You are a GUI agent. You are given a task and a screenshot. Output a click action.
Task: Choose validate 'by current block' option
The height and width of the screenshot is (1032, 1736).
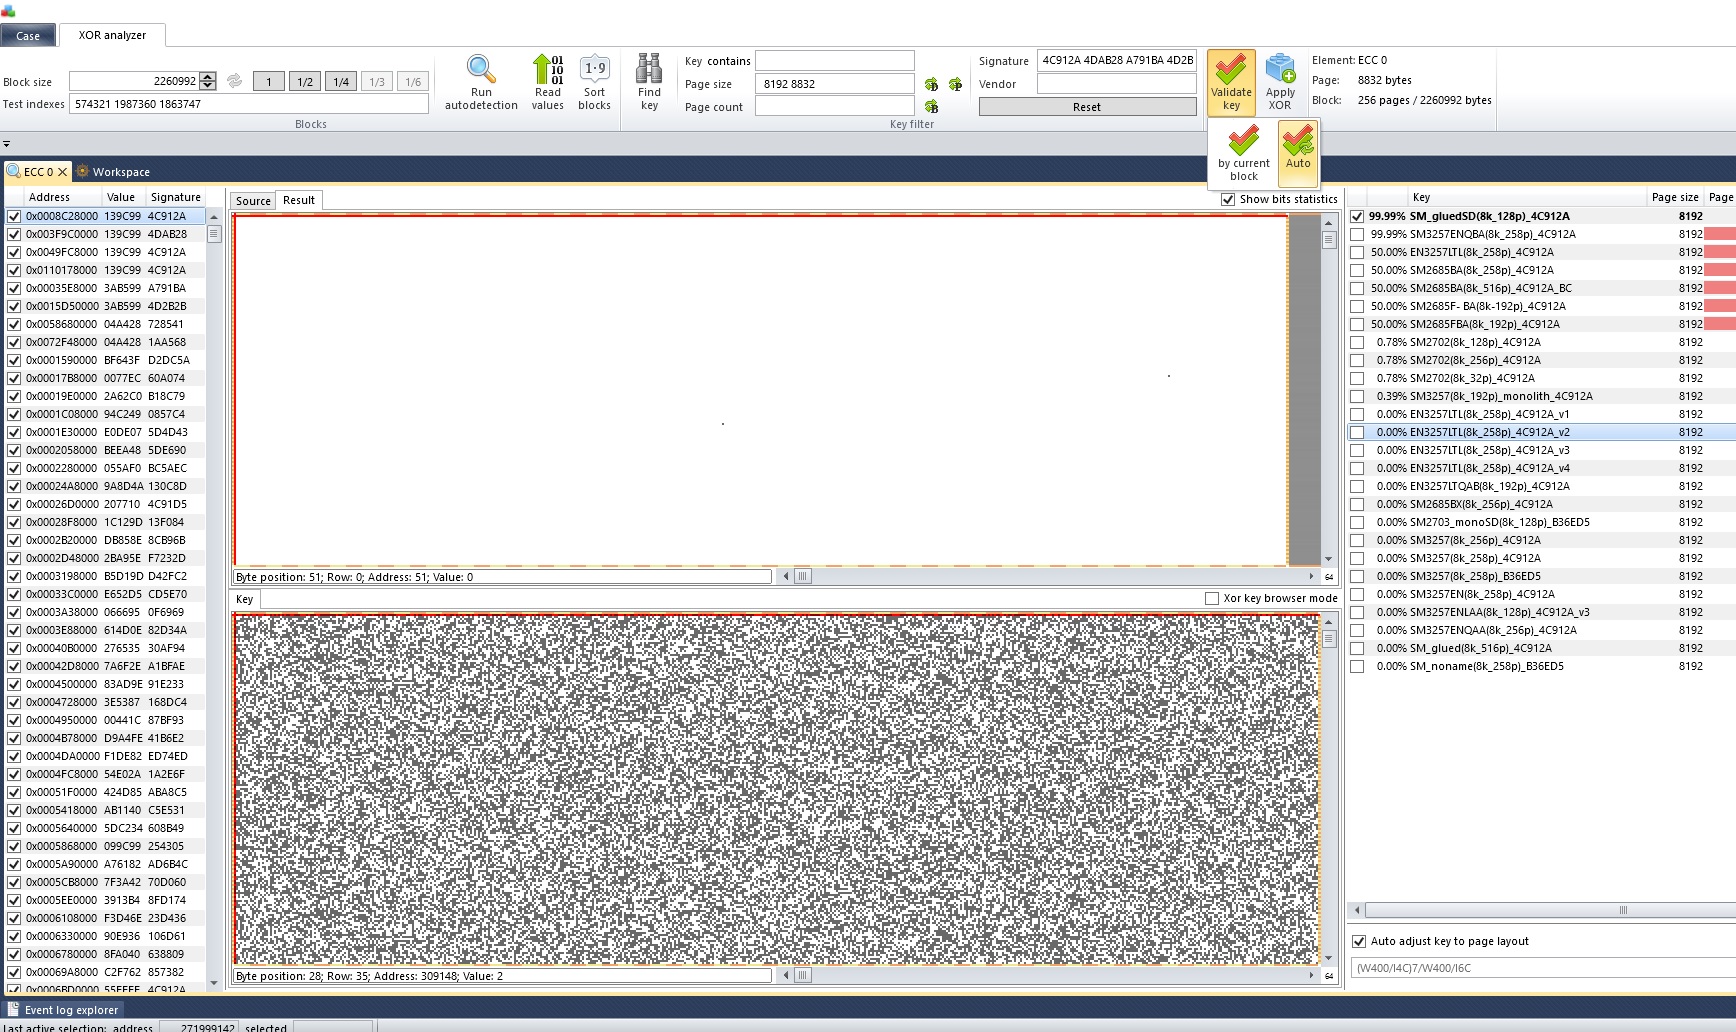tap(1243, 152)
